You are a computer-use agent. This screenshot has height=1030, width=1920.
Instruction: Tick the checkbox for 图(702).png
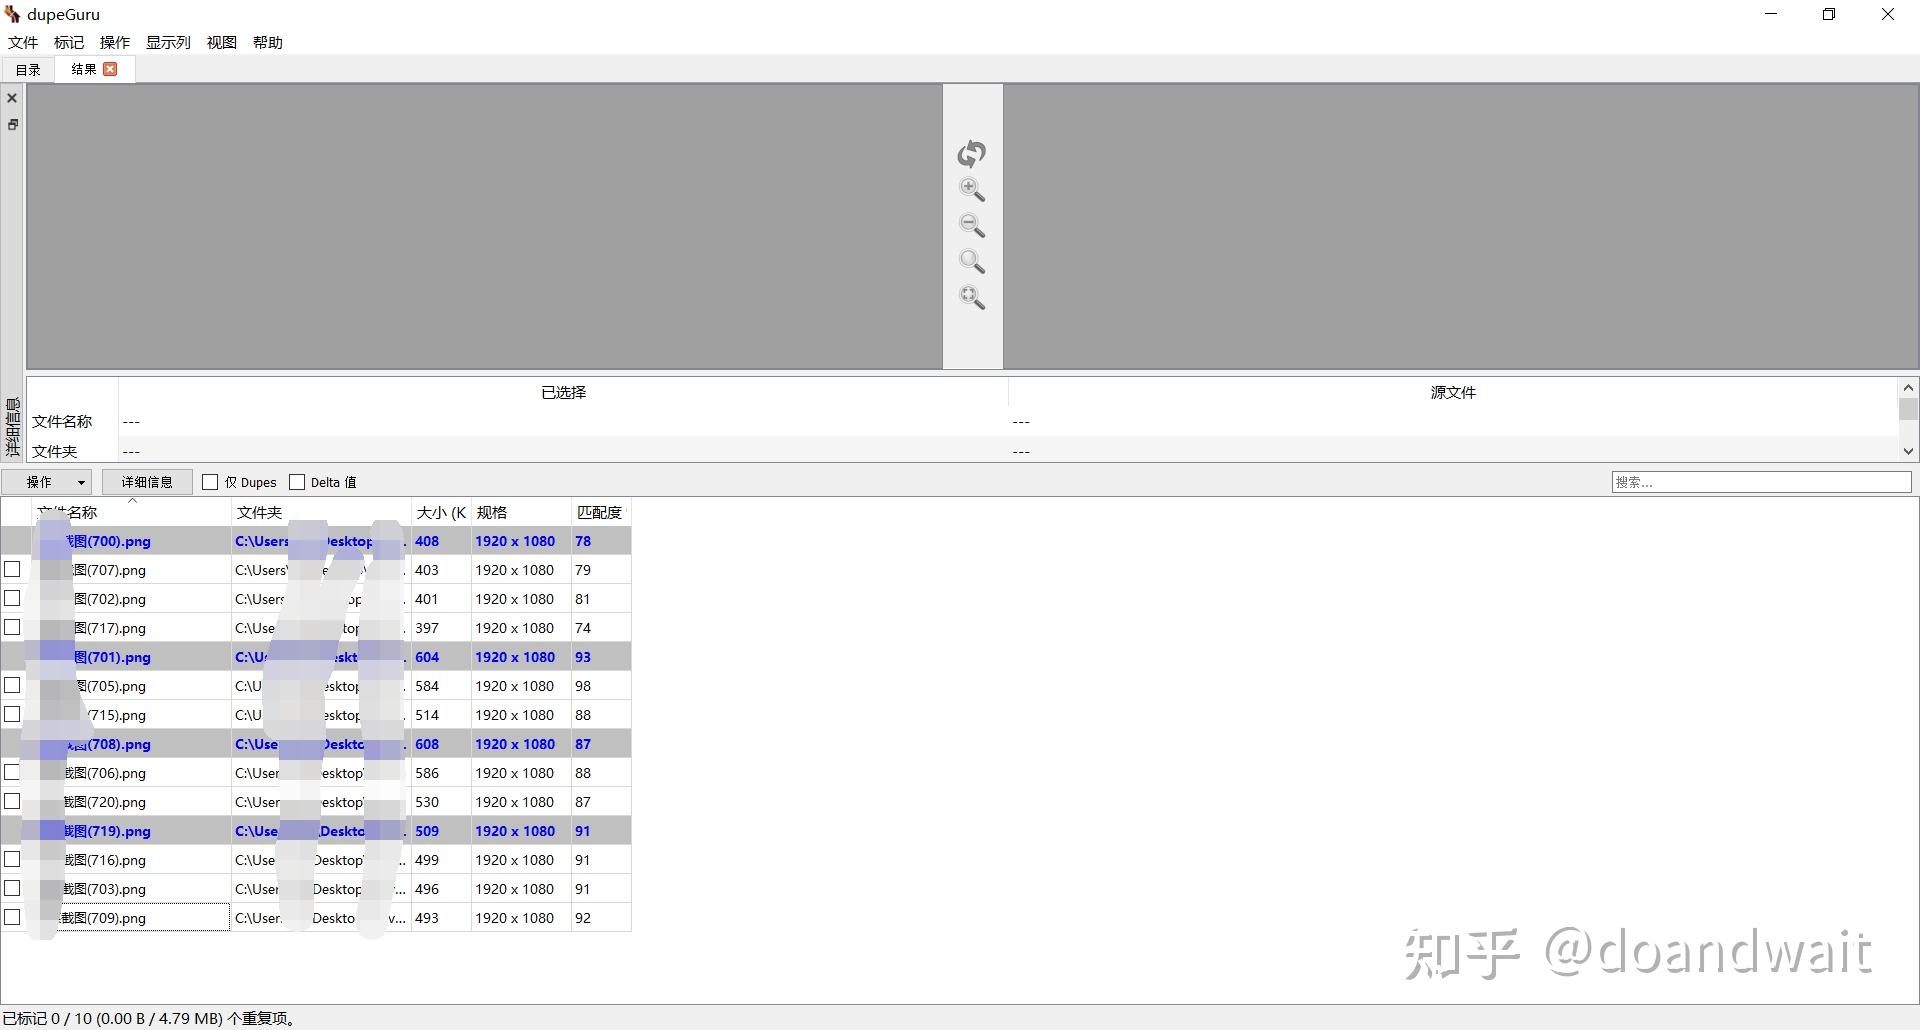(x=12, y=598)
